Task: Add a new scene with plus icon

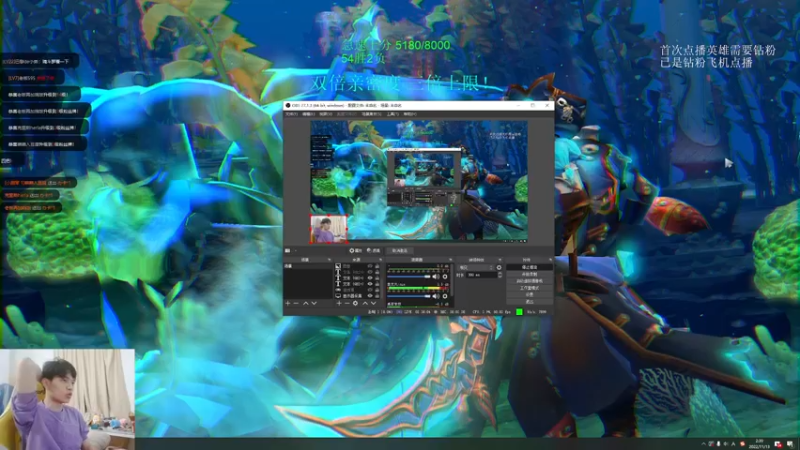Action: click(x=288, y=304)
